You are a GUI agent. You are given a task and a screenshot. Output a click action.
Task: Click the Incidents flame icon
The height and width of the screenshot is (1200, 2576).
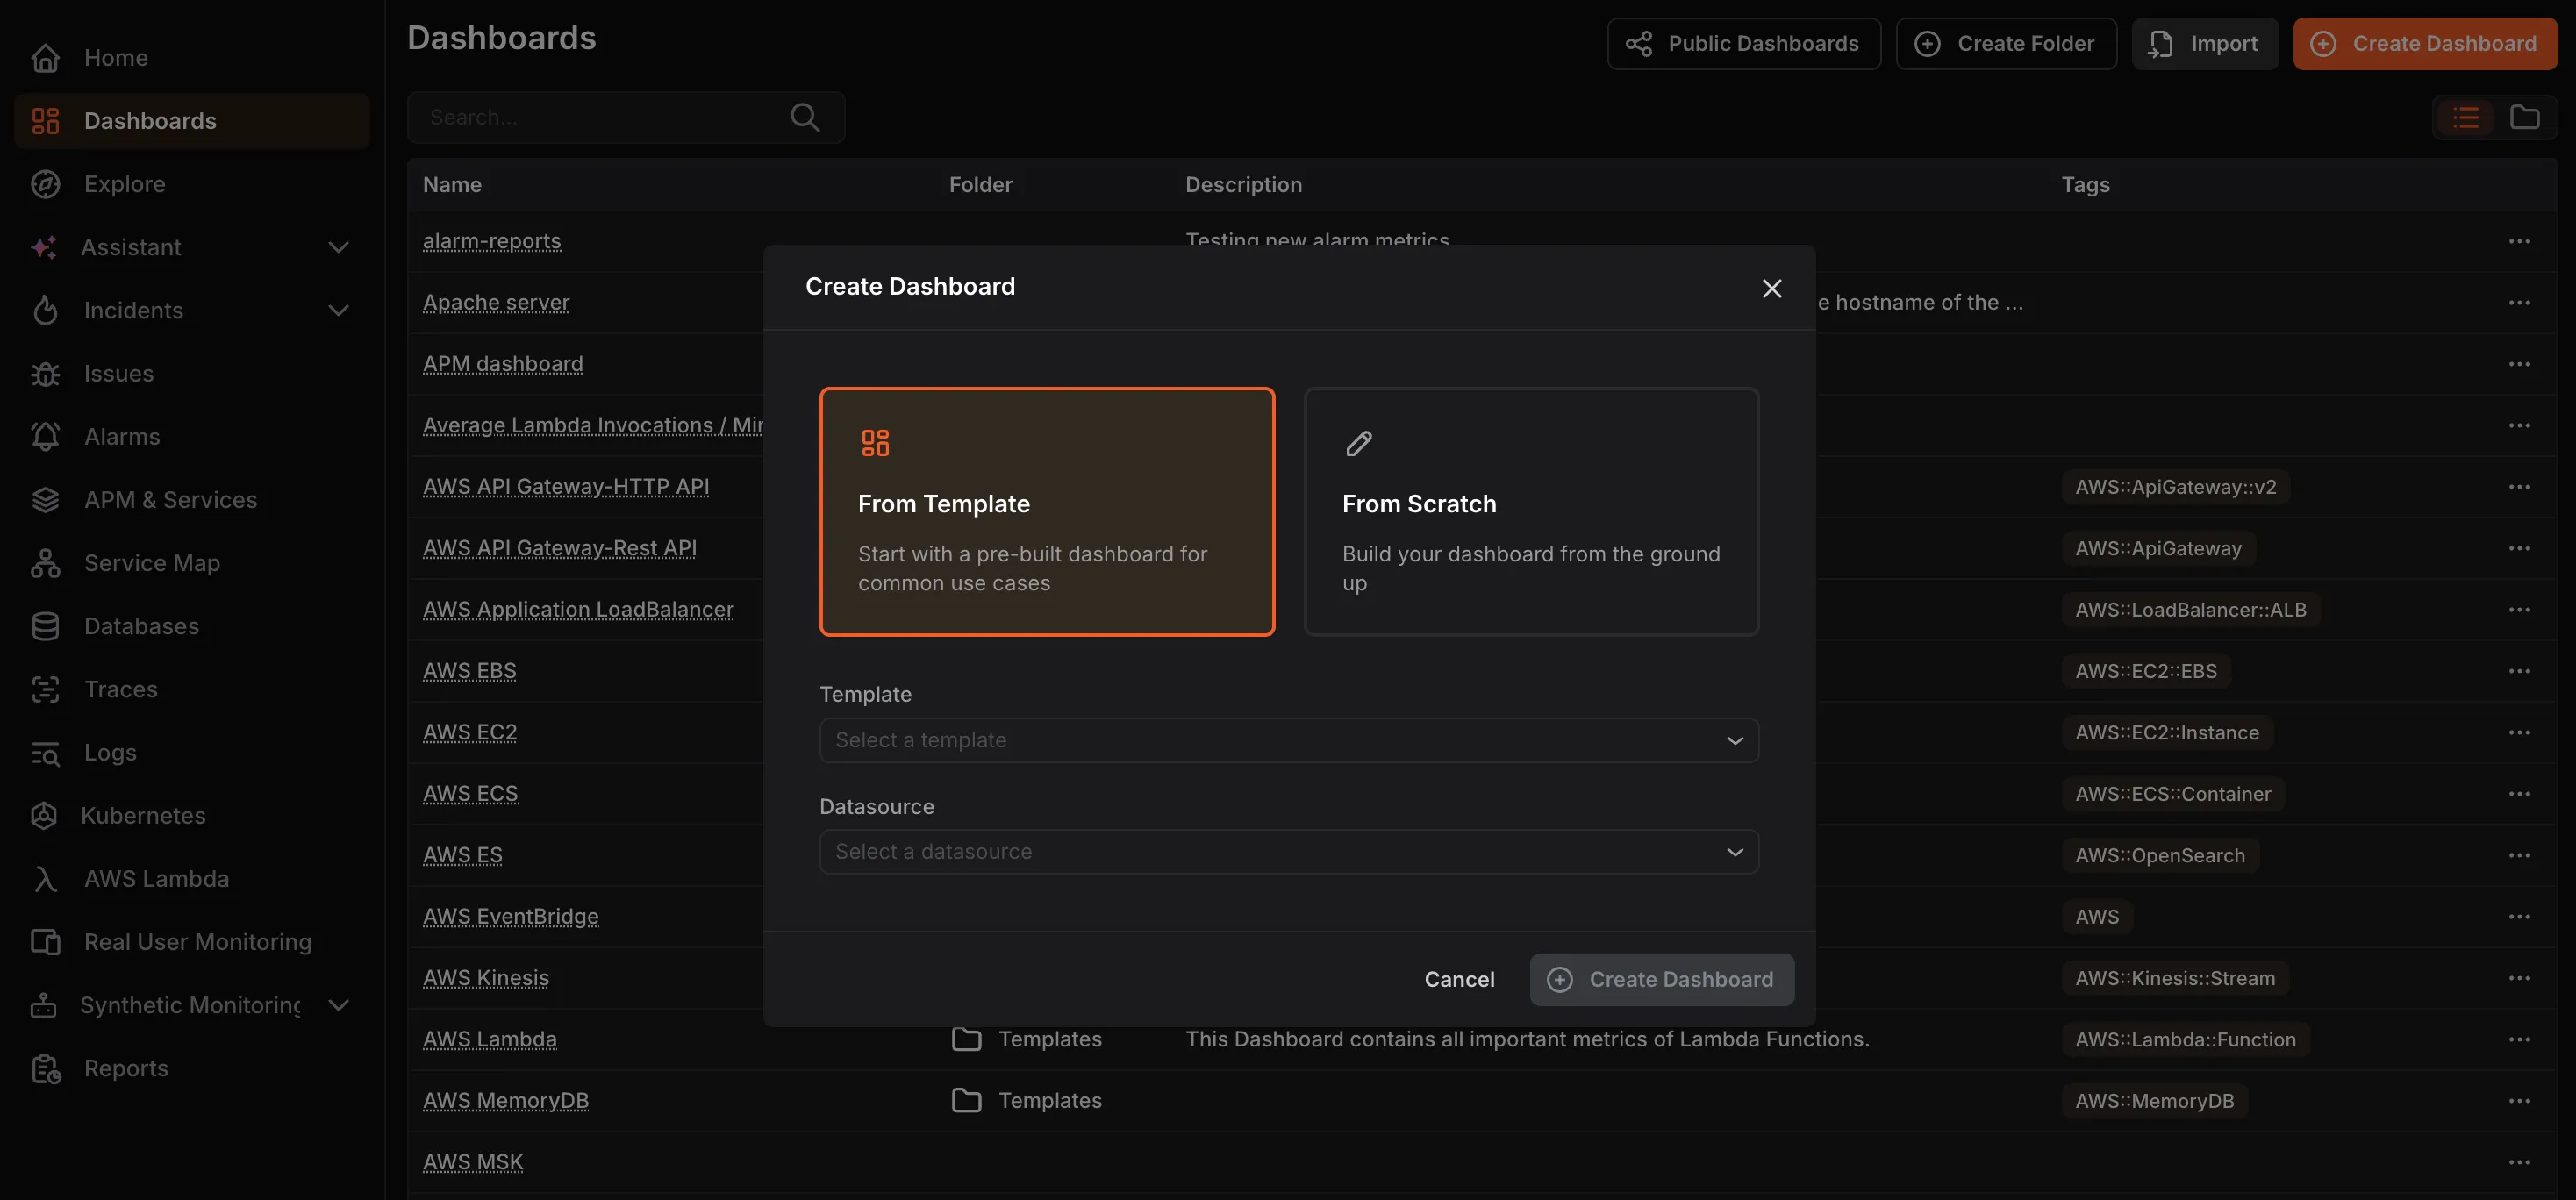coord(45,310)
